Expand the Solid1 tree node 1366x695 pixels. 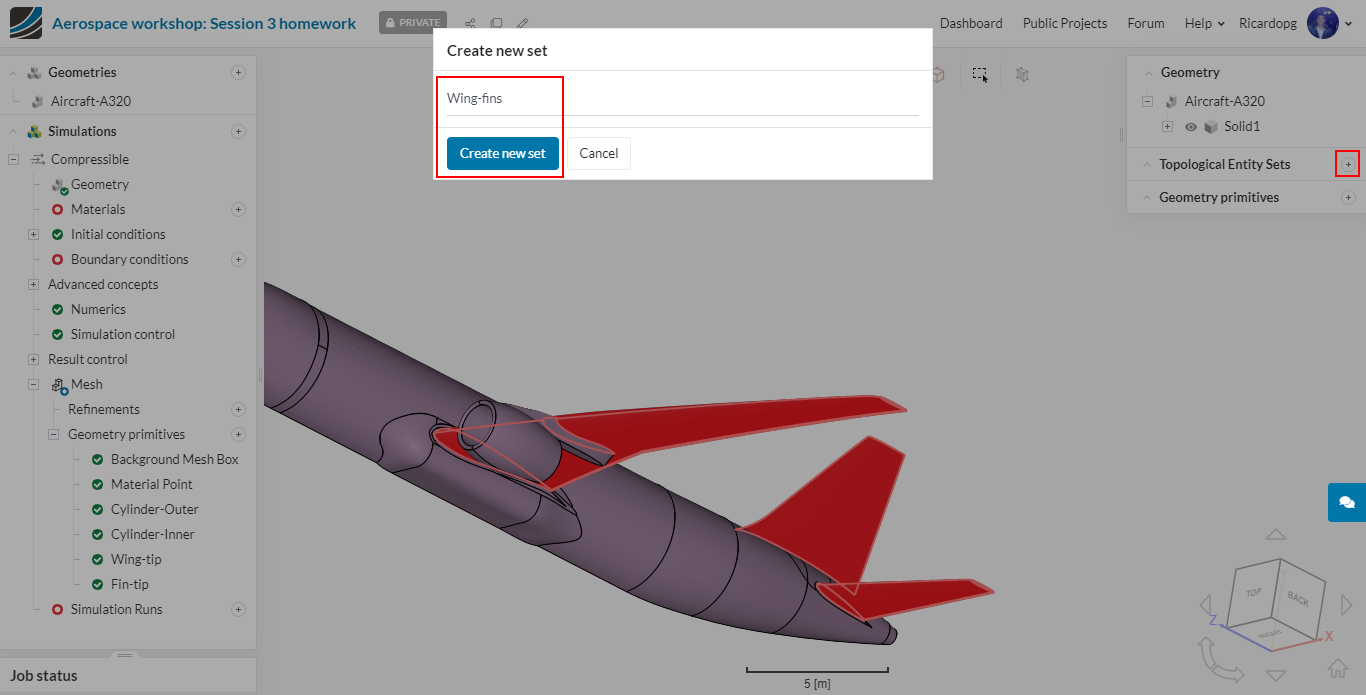(1167, 127)
